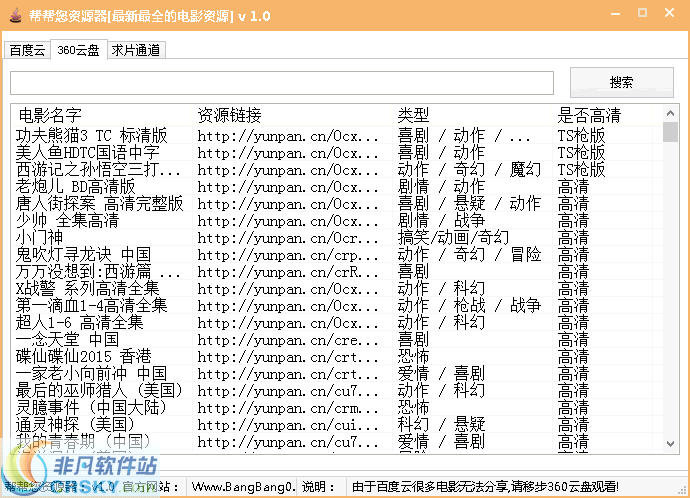
Task: Click the link yunpan.cn/crR... for 万万没想到
Action: [x=288, y=272]
